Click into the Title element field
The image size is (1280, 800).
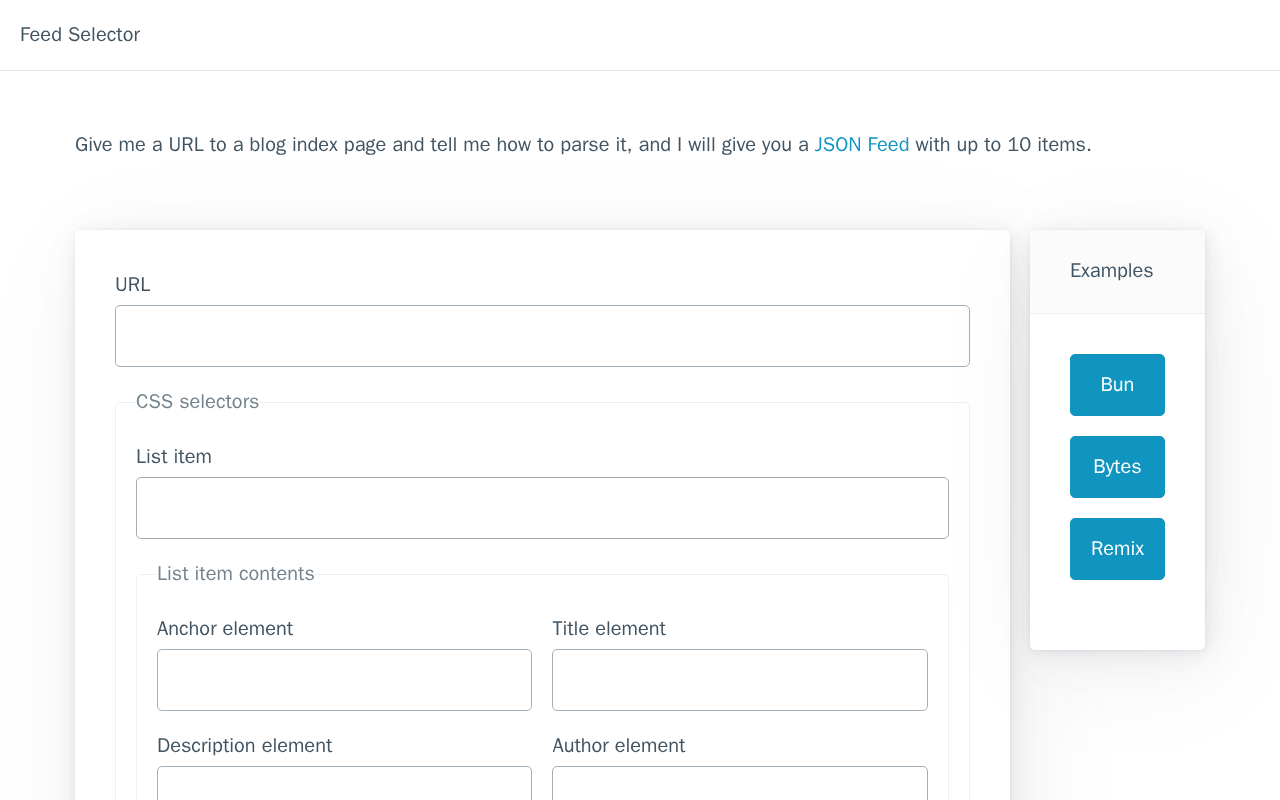[x=739, y=680]
